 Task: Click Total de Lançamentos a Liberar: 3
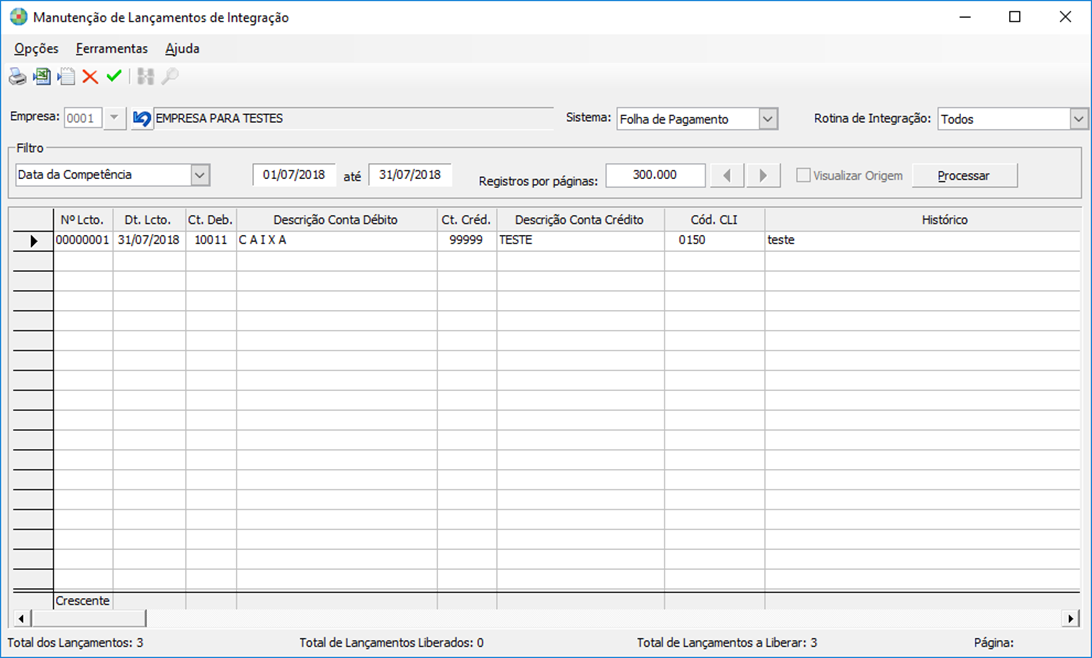pos(727,643)
